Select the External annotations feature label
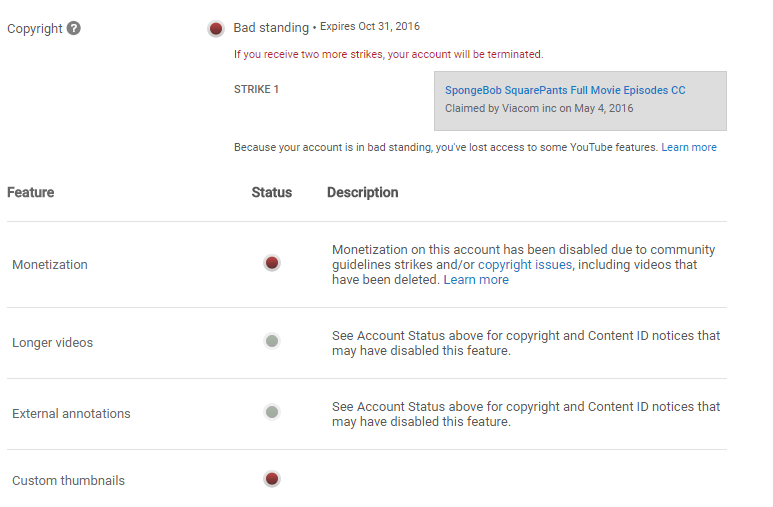Screen dimensions: 773x507 point(71,413)
